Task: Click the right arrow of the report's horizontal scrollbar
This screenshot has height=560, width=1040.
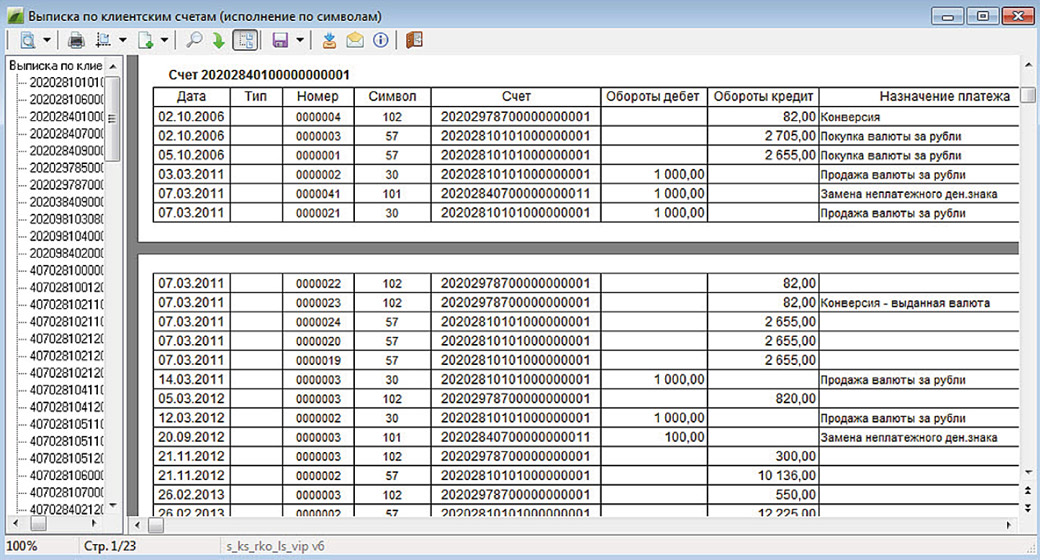Action: pyautogui.click(x=1010, y=524)
